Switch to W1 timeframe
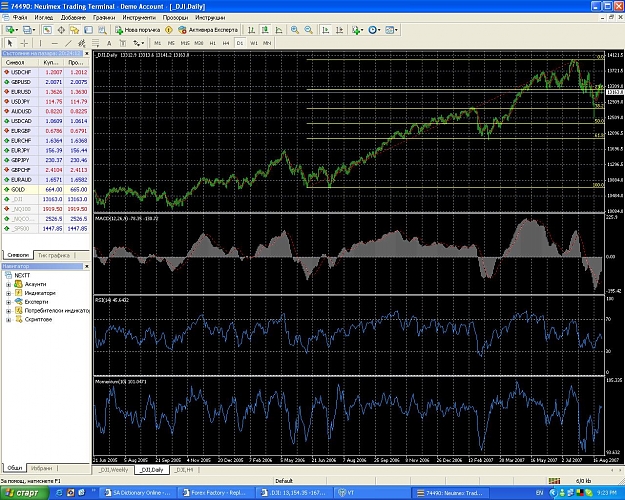Image resolution: width=625 pixels, height=500 pixels. tap(254, 43)
